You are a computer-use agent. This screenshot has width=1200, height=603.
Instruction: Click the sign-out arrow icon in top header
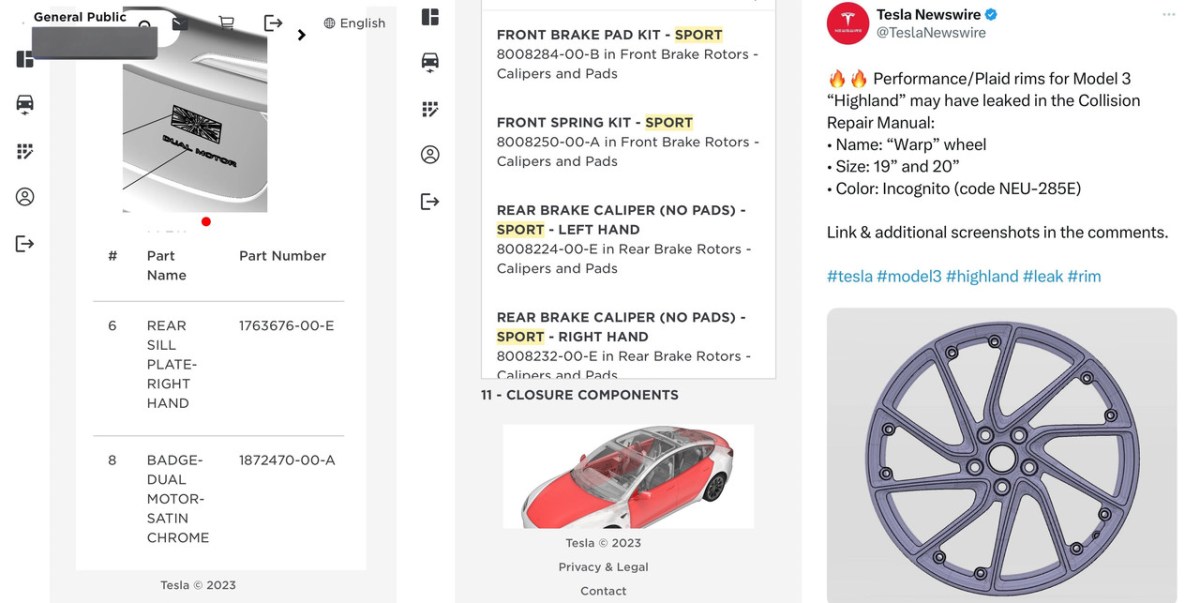point(273,23)
